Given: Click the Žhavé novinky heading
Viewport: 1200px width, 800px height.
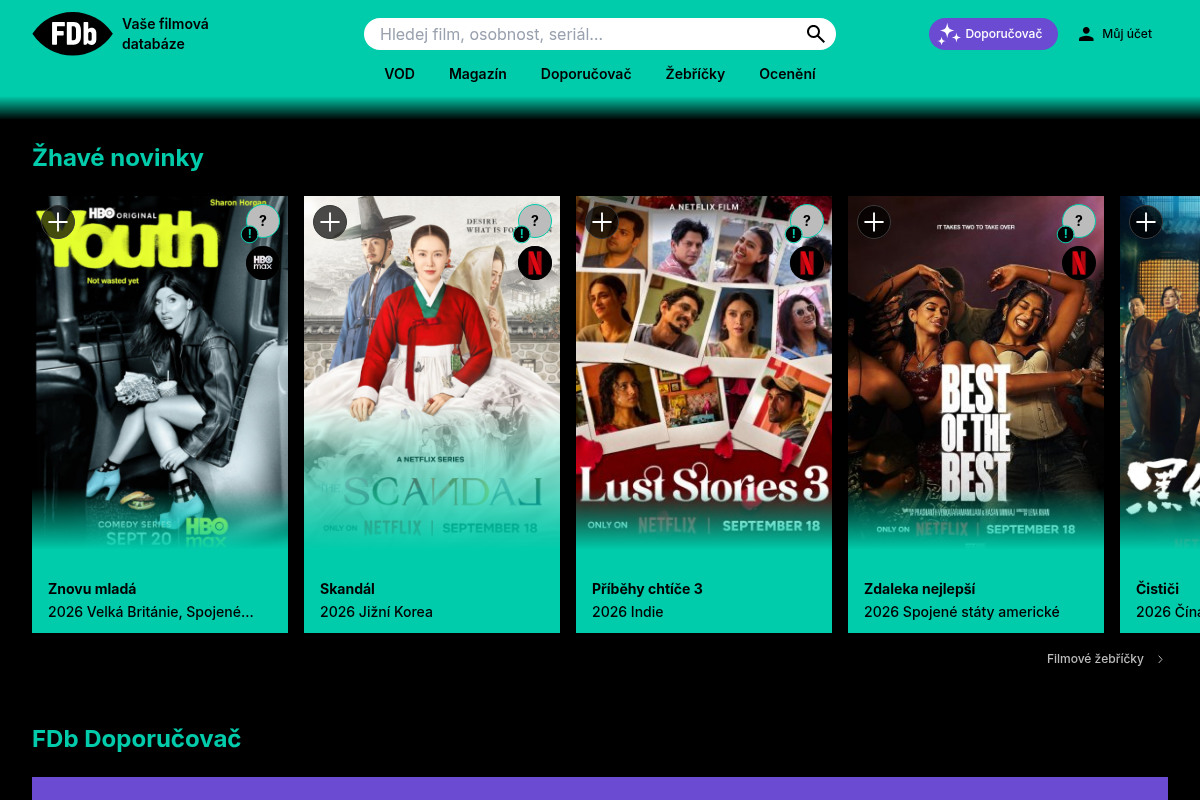Looking at the screenshot, I should (118, 157).
